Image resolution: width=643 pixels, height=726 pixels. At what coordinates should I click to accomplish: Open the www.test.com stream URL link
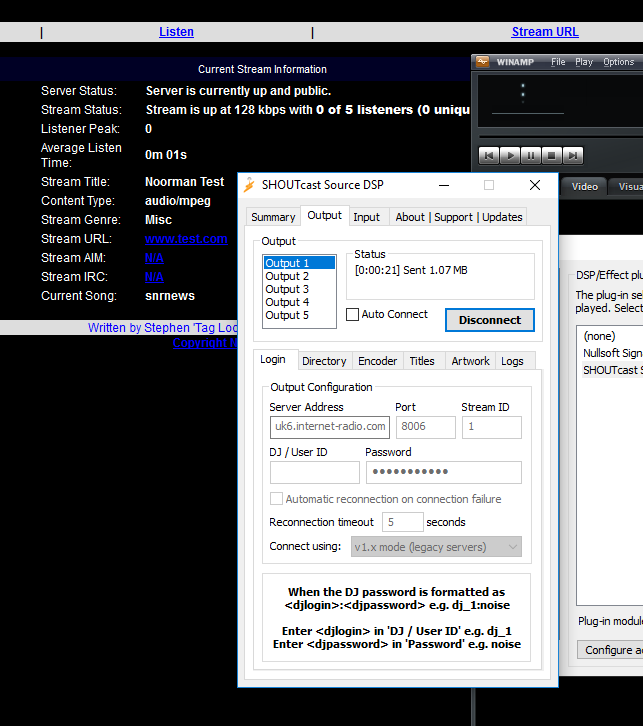click(x=186, y=239)
